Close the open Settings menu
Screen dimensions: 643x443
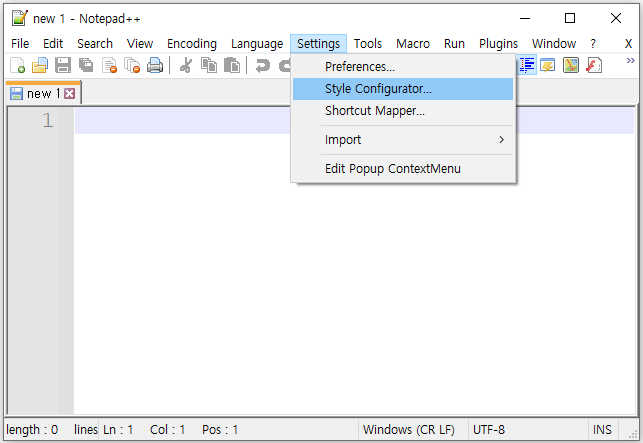tap(318, 43)
